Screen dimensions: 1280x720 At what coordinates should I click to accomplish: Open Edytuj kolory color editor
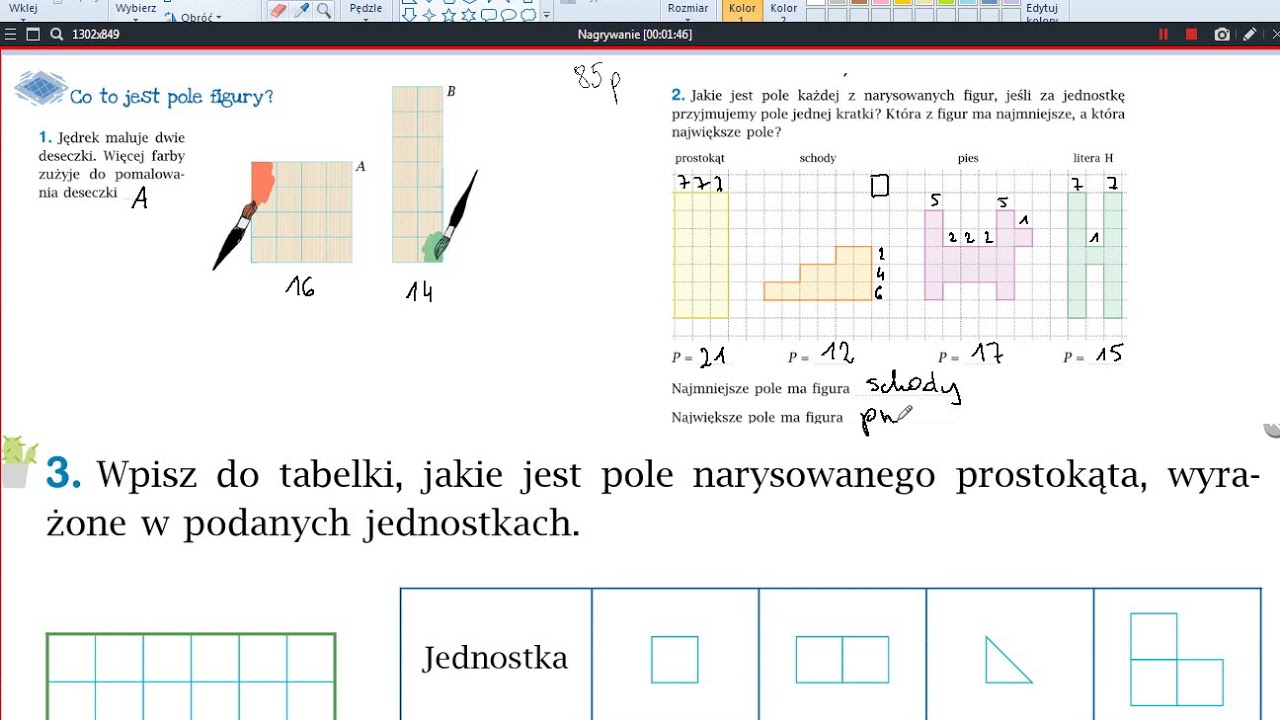point(1042,12)
